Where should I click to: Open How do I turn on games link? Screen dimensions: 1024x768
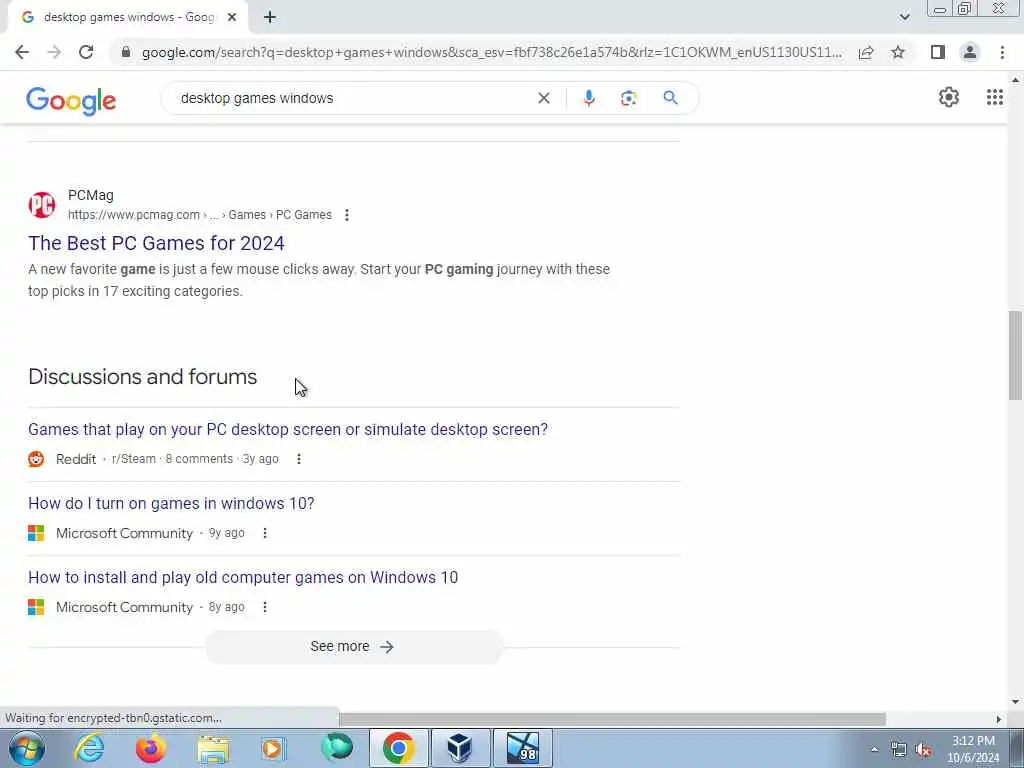coord(171,504)
